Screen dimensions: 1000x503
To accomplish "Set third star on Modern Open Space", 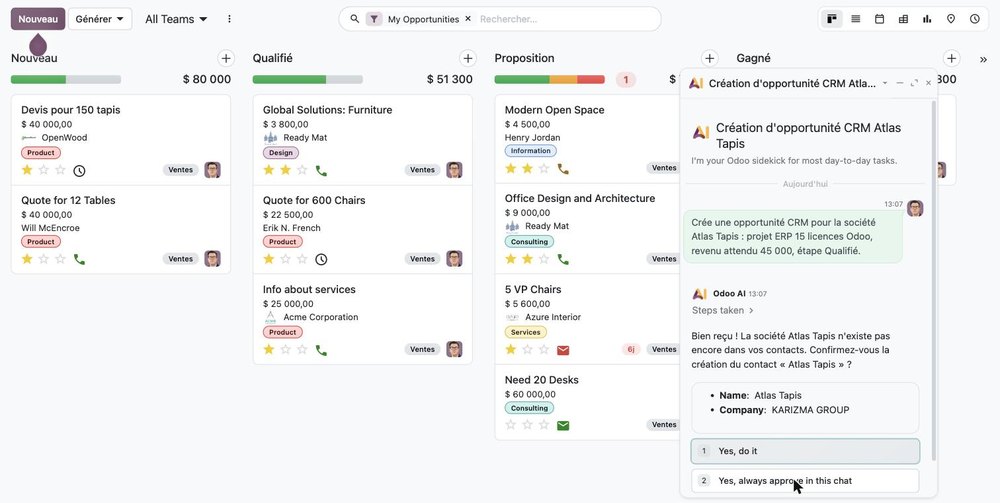I will [544, 168].
